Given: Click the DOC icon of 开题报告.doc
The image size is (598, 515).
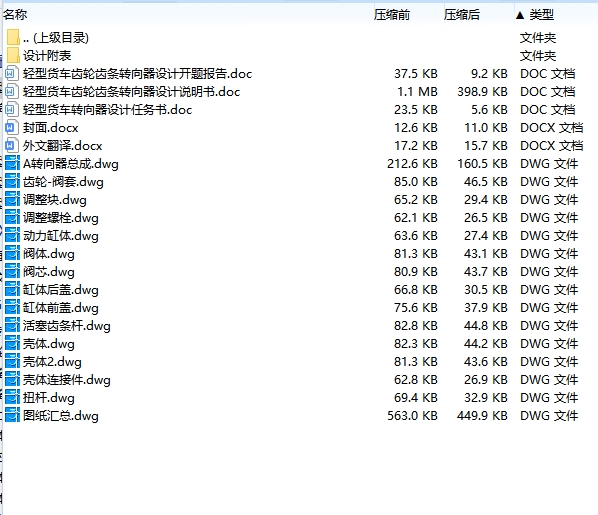Looking at the screenshot, I should (x=11, y=73).
